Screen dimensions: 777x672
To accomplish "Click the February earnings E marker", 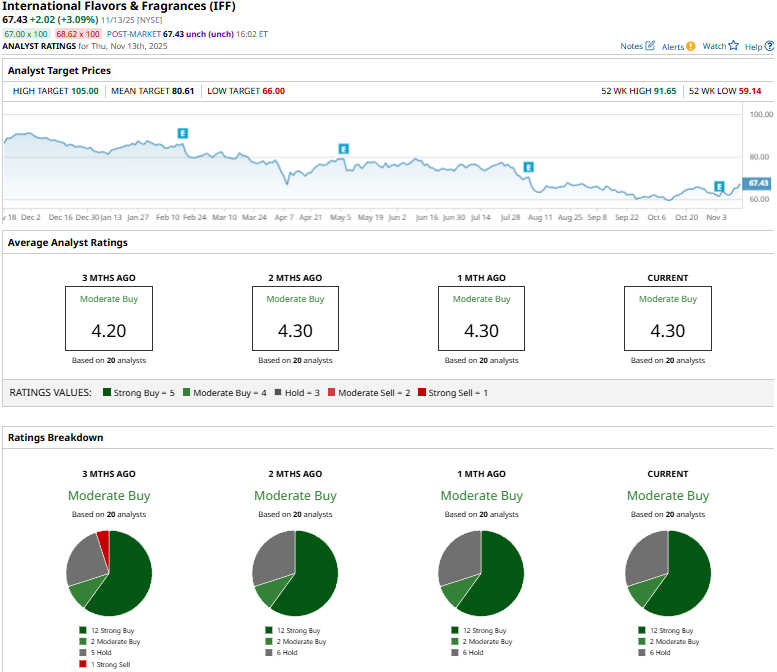I will [183, 133].
